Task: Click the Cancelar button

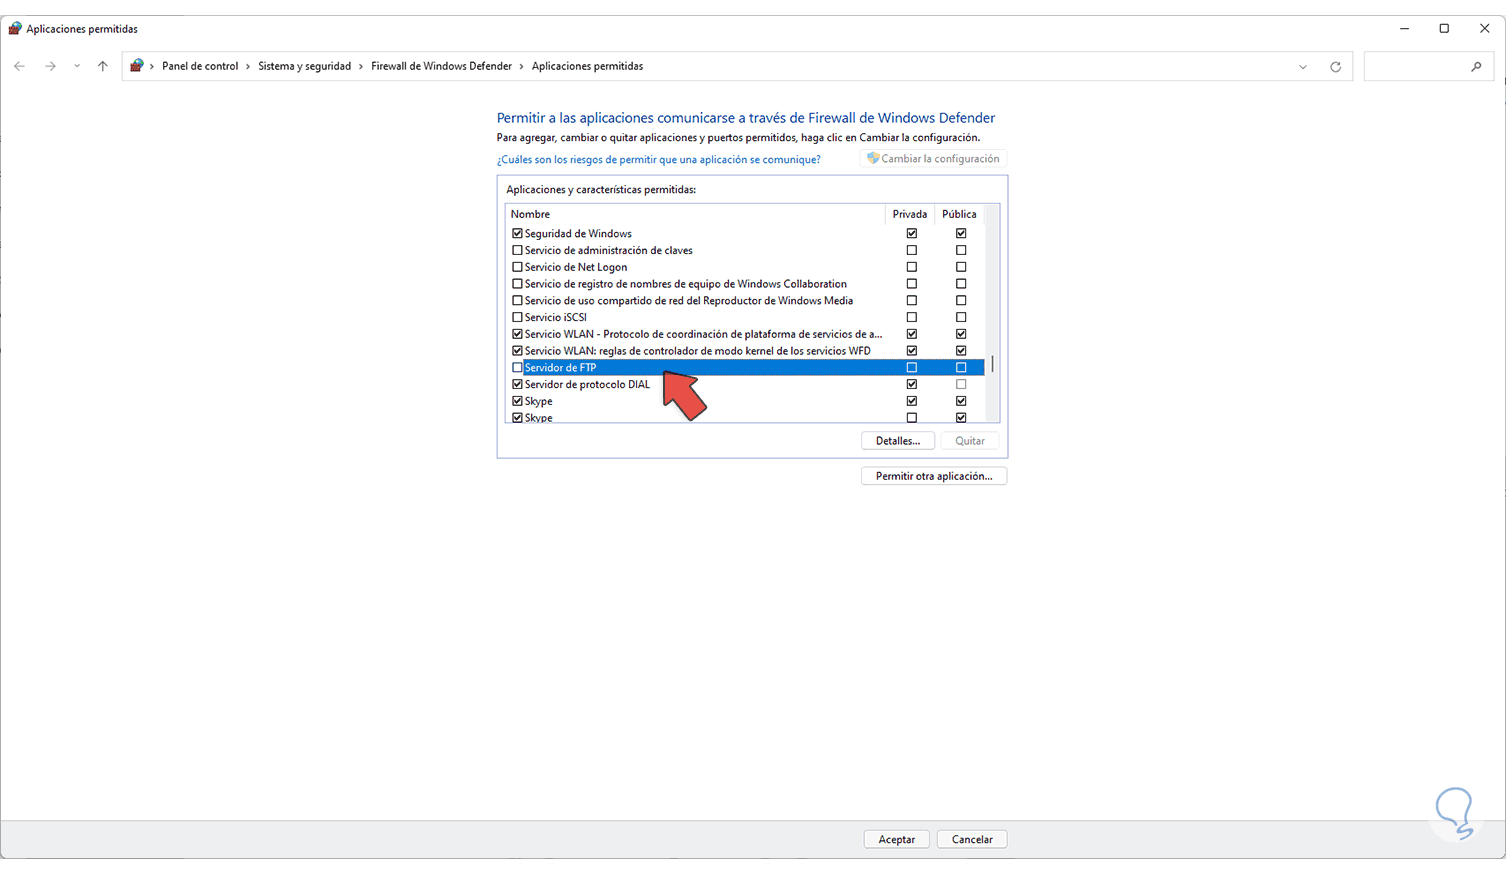Action: click(x=972, y=840)
